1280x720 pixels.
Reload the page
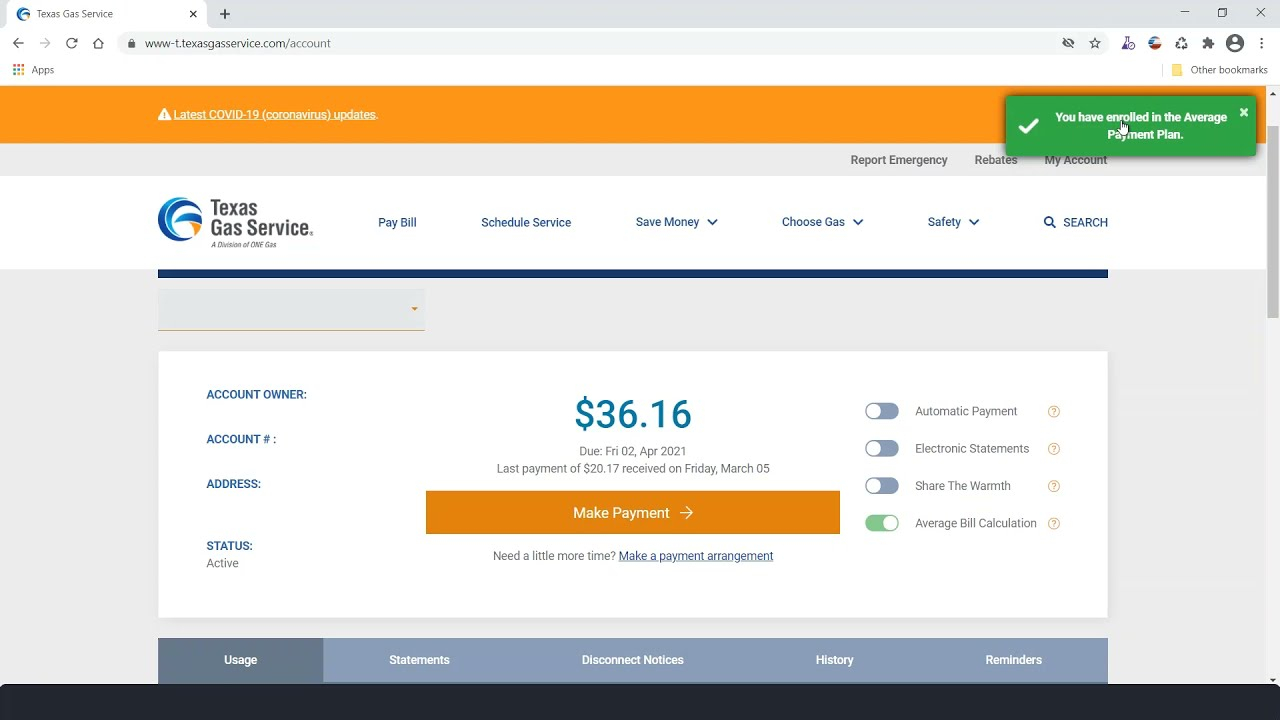(71, 43)
